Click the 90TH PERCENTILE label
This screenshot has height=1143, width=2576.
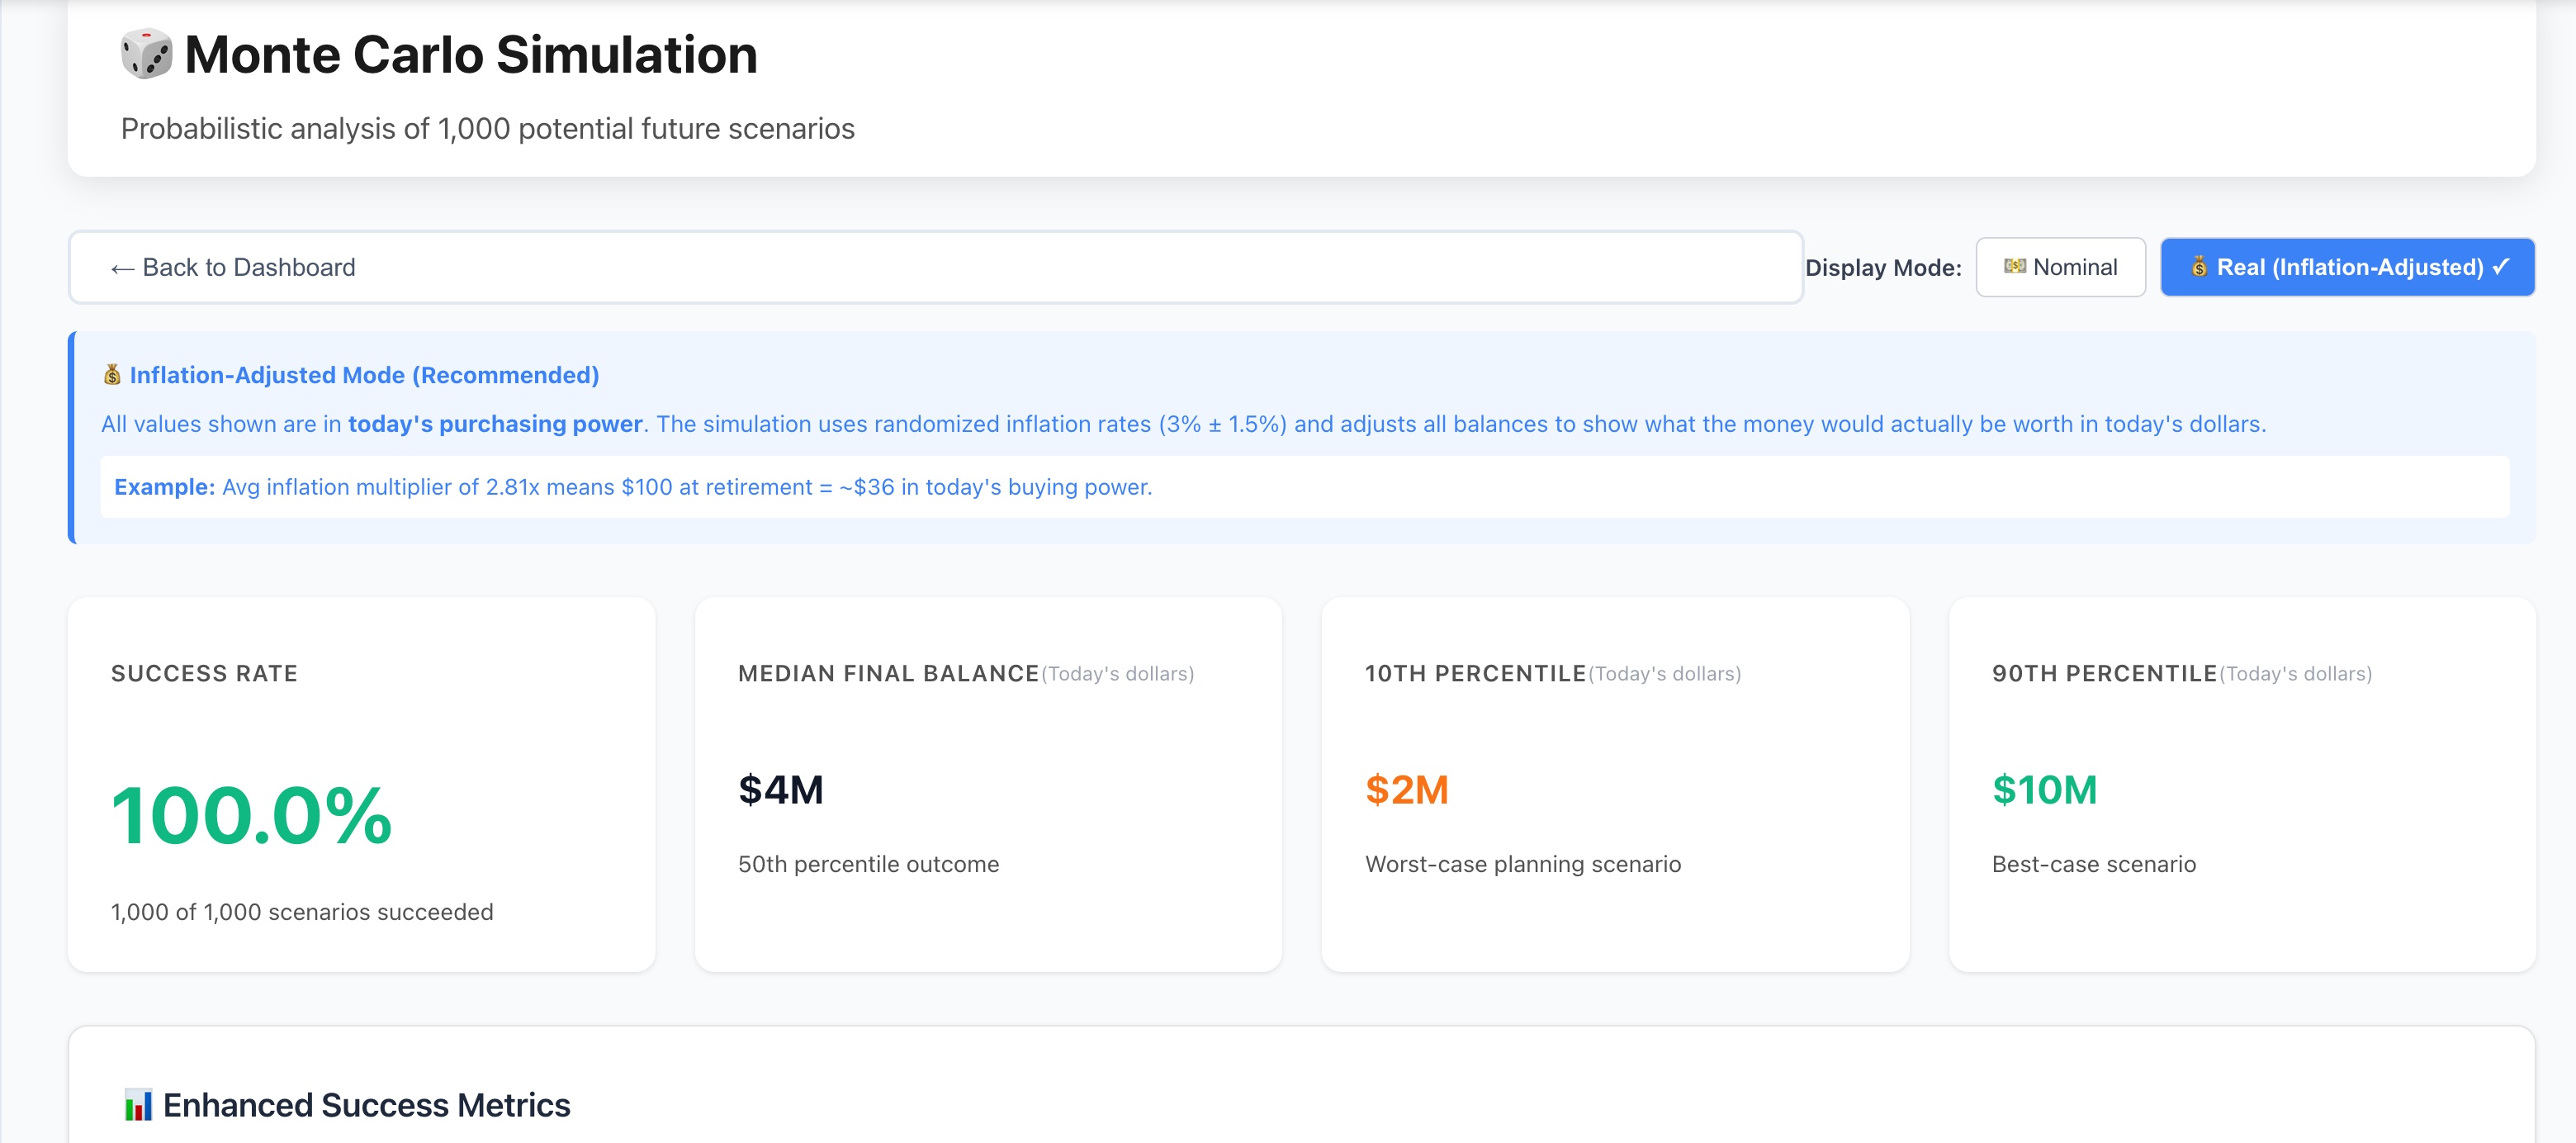(2104, 674)
